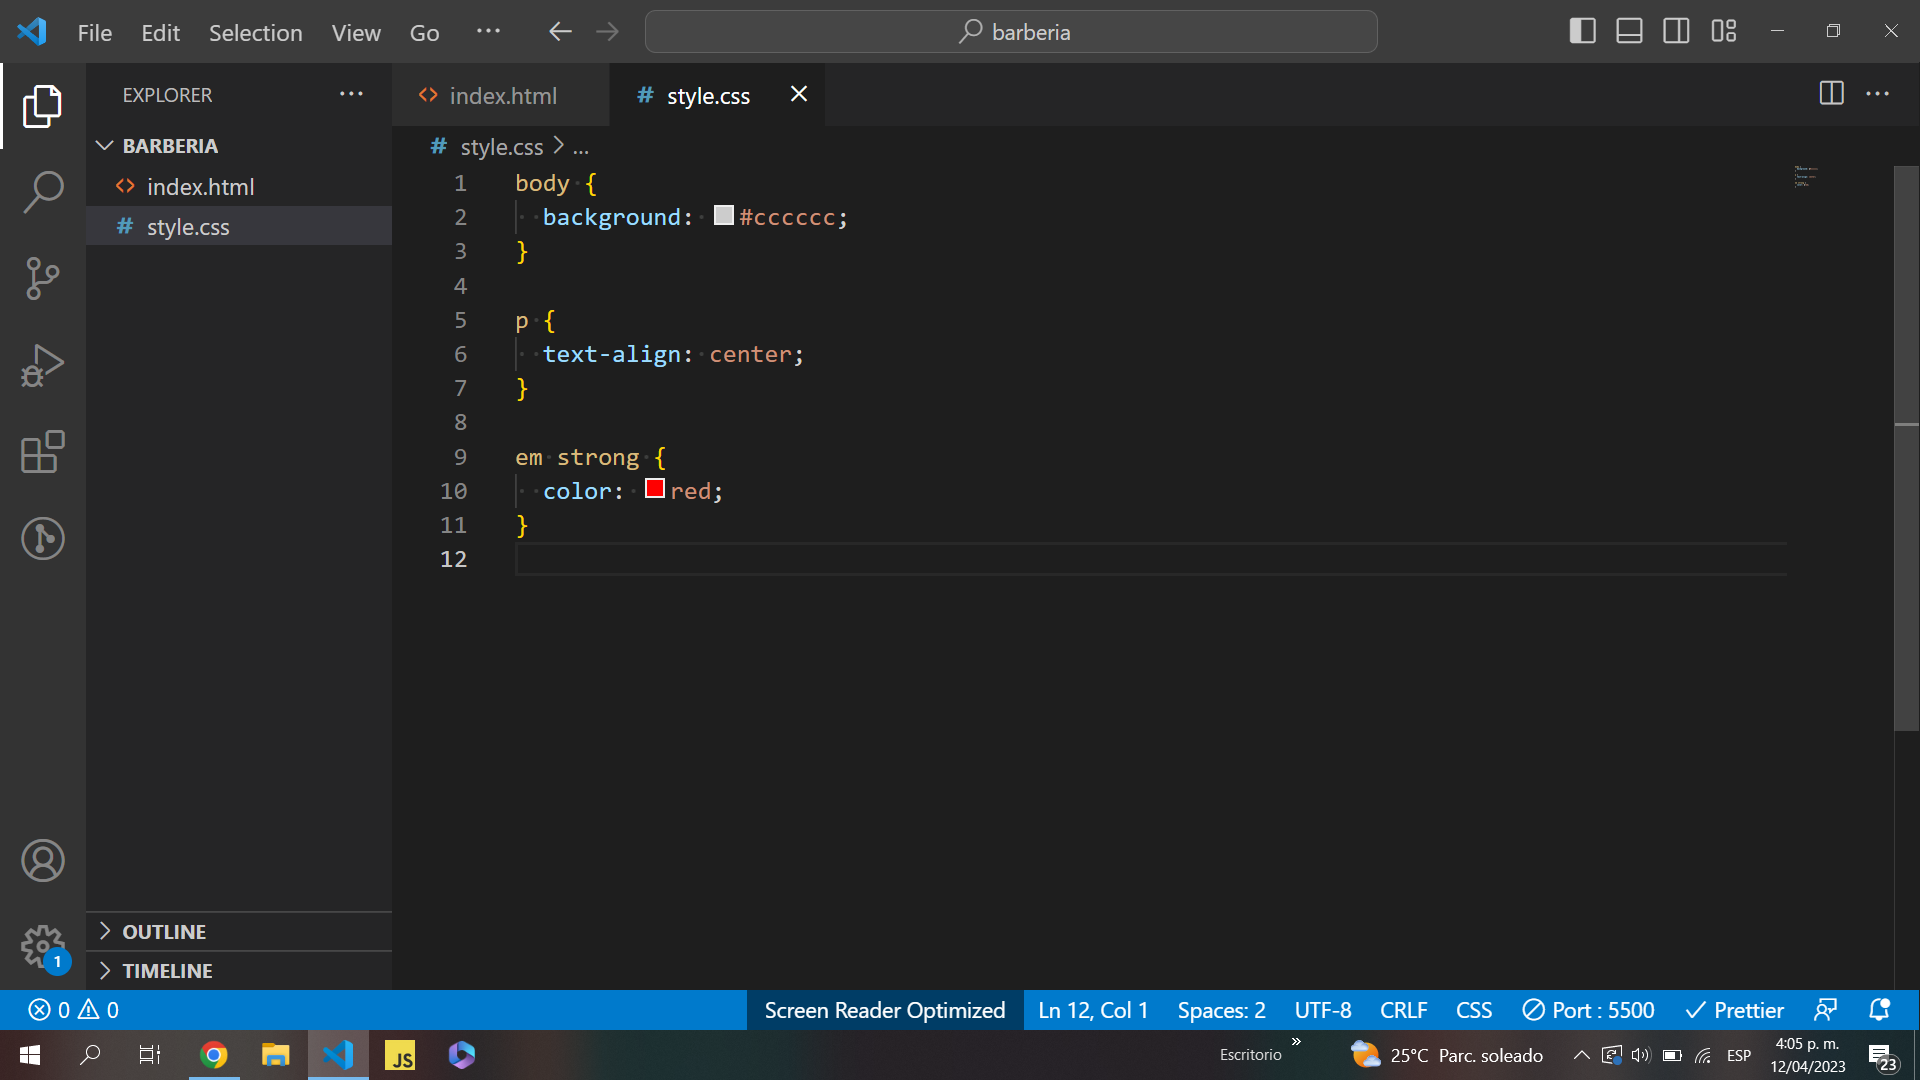Open the Go menu
The height and width of the screenshot is (1080, 1920).
click(424, 32)
